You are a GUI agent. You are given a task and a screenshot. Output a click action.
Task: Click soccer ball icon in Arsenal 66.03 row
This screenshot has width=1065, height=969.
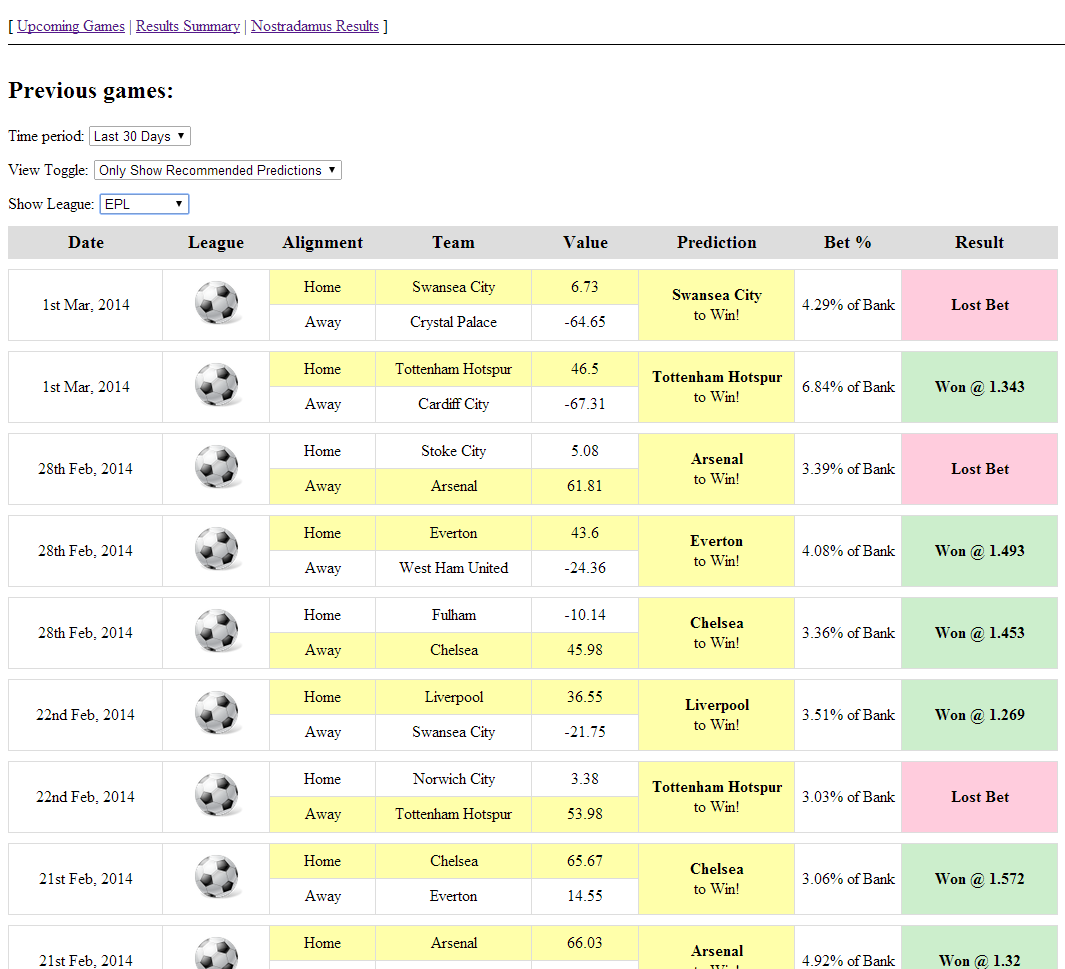(217, 954)
